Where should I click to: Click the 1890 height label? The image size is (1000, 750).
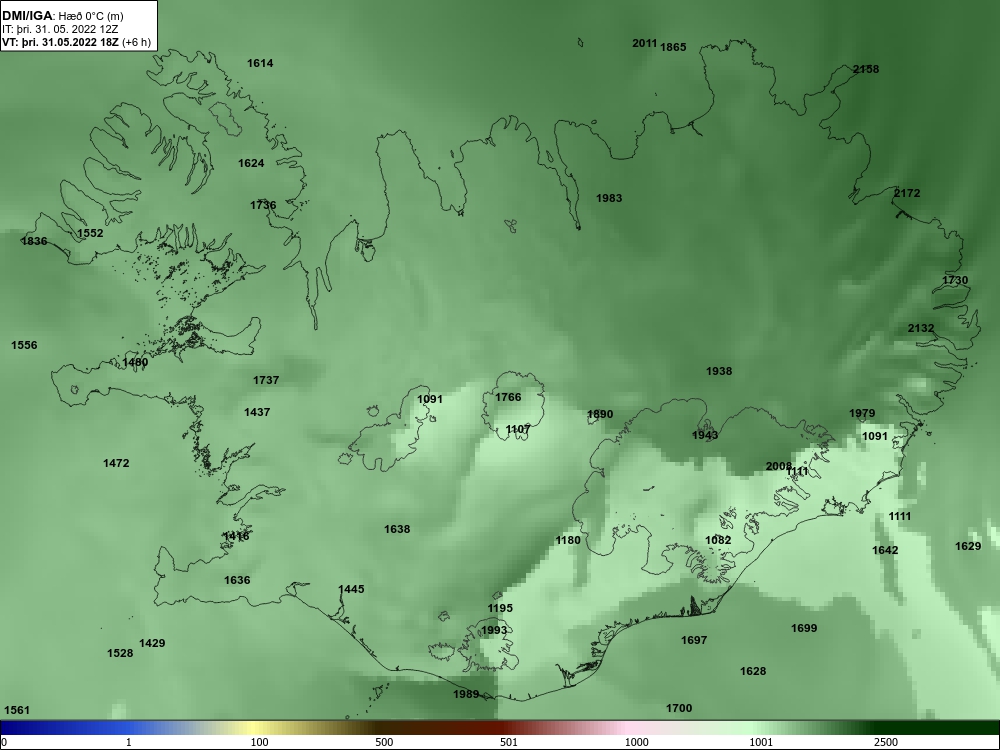[x=600, y=415]
